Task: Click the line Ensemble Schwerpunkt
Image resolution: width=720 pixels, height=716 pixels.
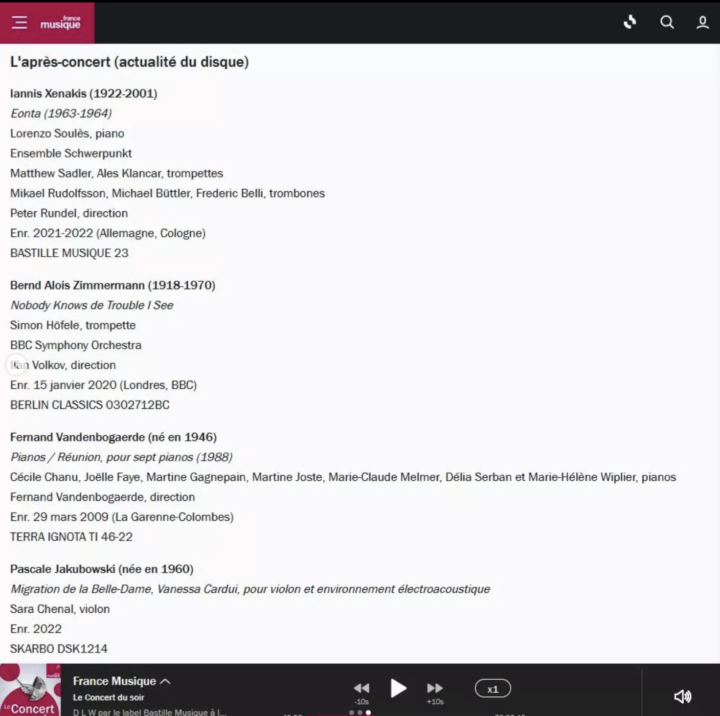Action: point(71,153)
